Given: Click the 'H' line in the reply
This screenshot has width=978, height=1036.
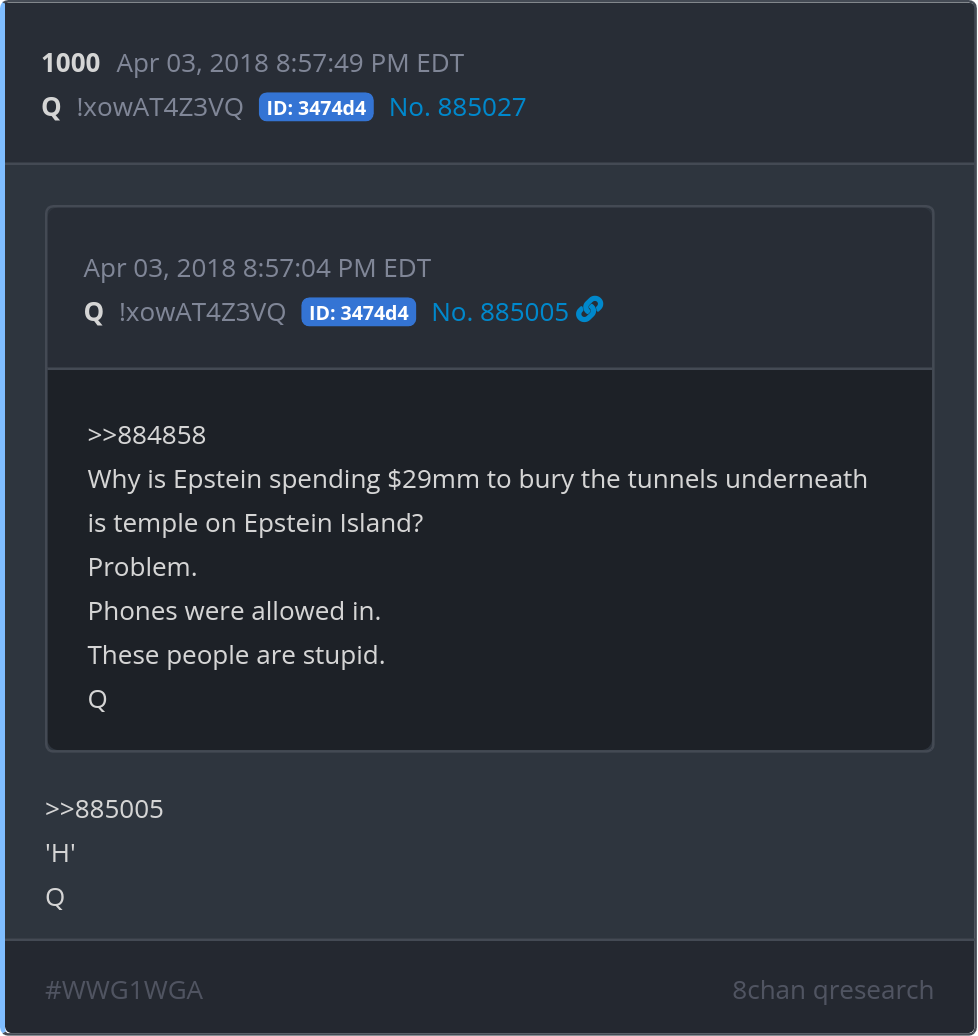Looking at the screenshot, I should (x=61, y=853).
